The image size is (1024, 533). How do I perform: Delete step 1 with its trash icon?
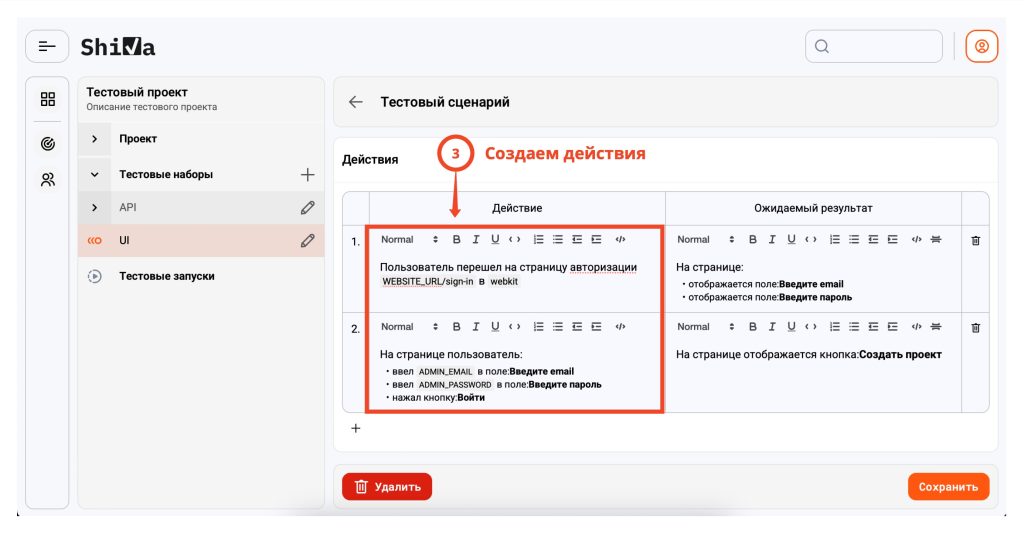tap(976, 240)
